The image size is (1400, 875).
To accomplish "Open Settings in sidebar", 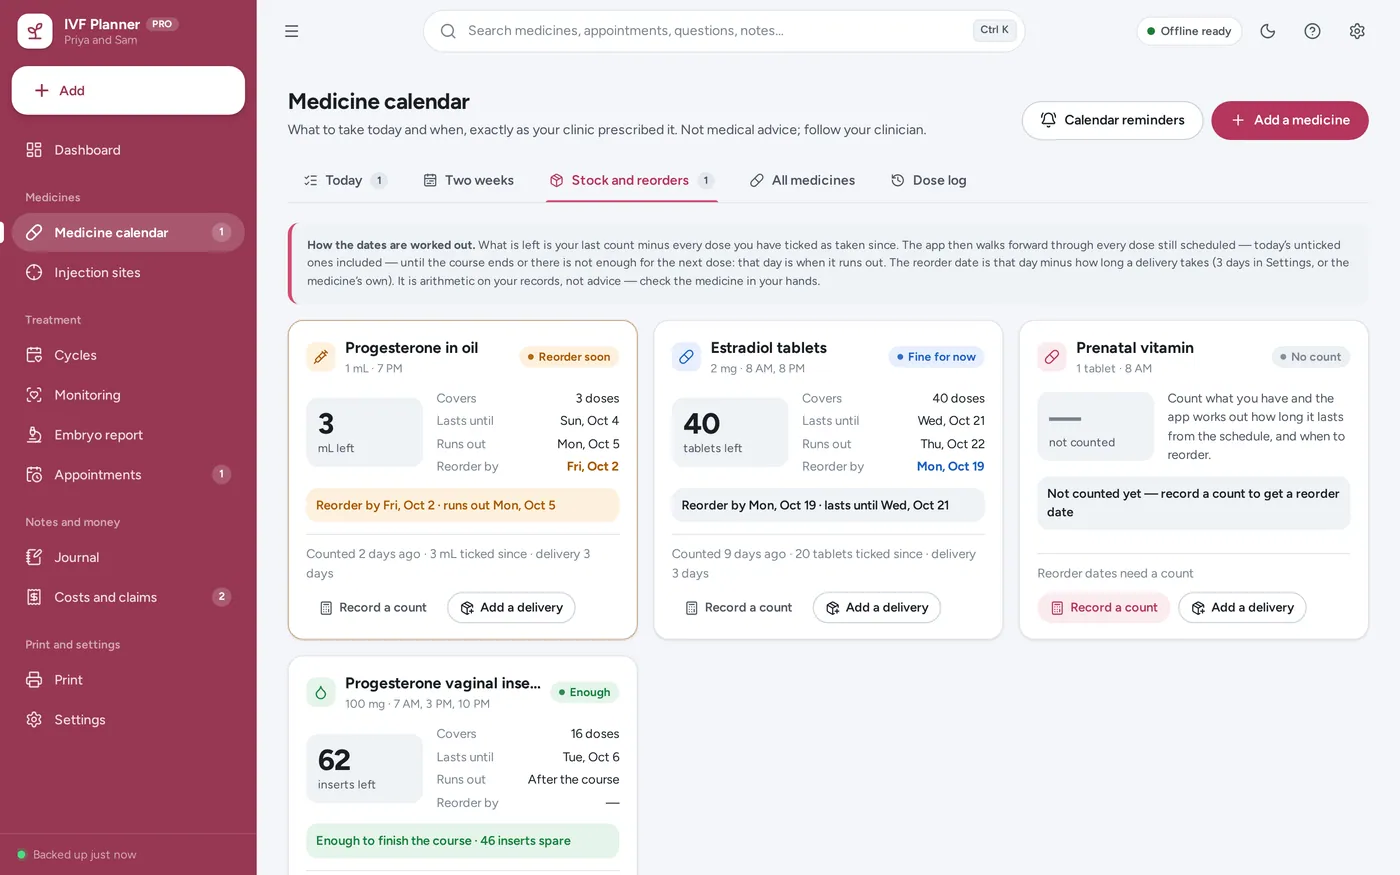I will [x=128, y=720].
